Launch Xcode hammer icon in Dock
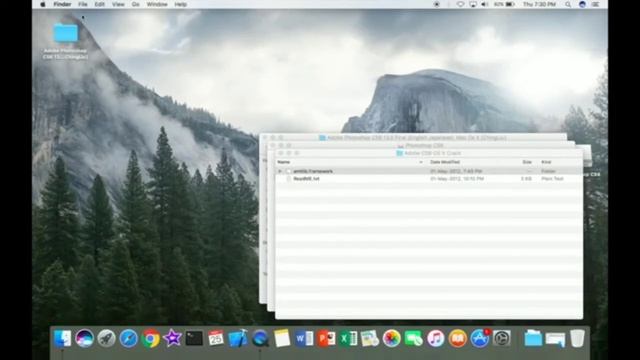 click(238, 338)
